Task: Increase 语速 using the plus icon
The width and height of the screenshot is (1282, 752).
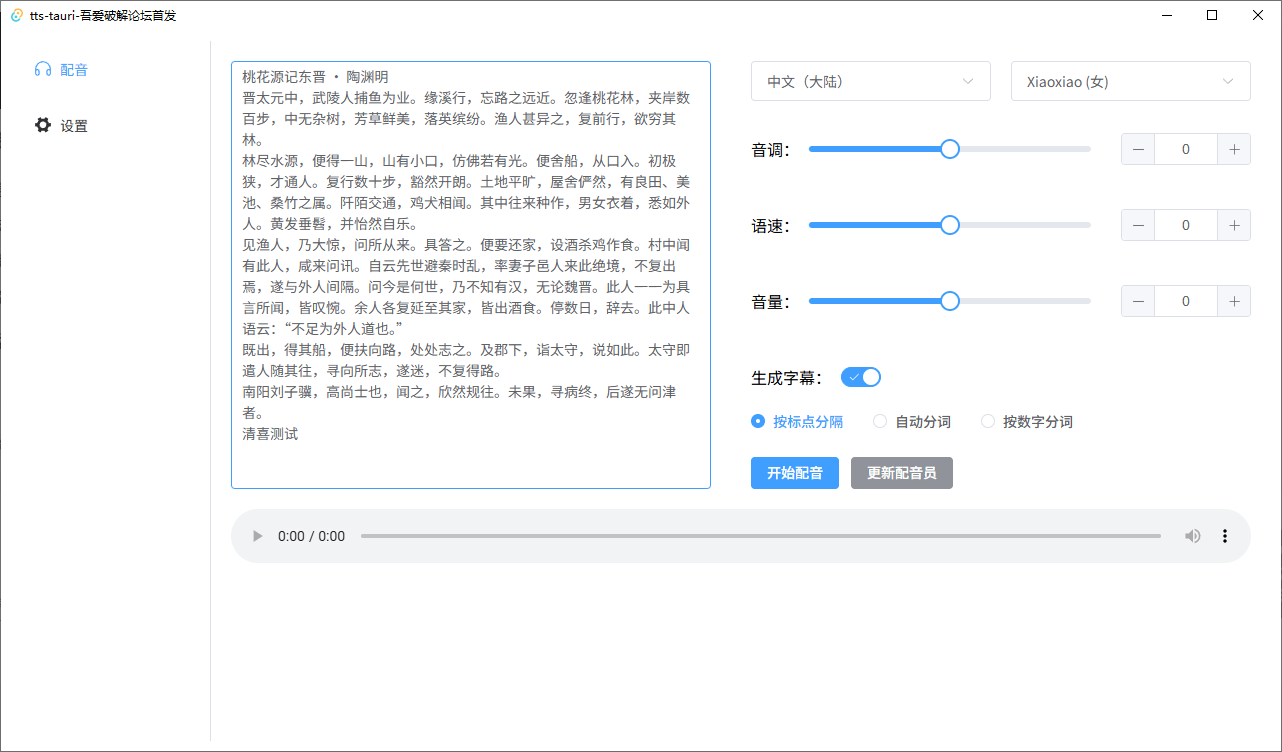Action: click(1233, 224)
